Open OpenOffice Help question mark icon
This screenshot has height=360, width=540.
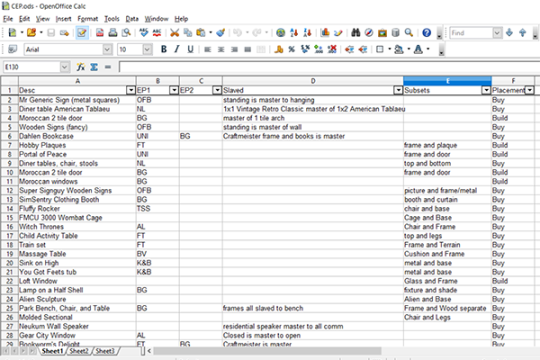[426, 33]
